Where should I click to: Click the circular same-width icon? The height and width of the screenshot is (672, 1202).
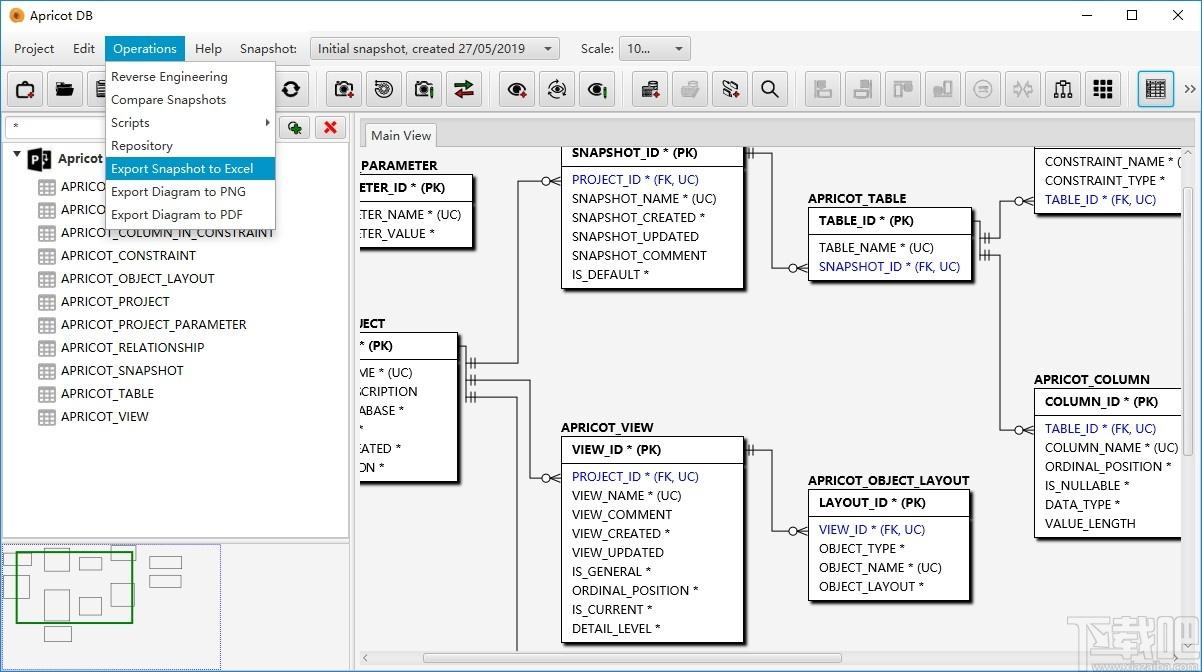(x=983, y=89)
